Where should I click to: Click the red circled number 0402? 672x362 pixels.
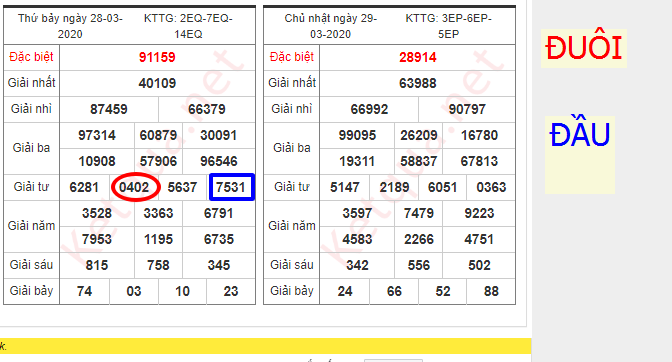135,187
